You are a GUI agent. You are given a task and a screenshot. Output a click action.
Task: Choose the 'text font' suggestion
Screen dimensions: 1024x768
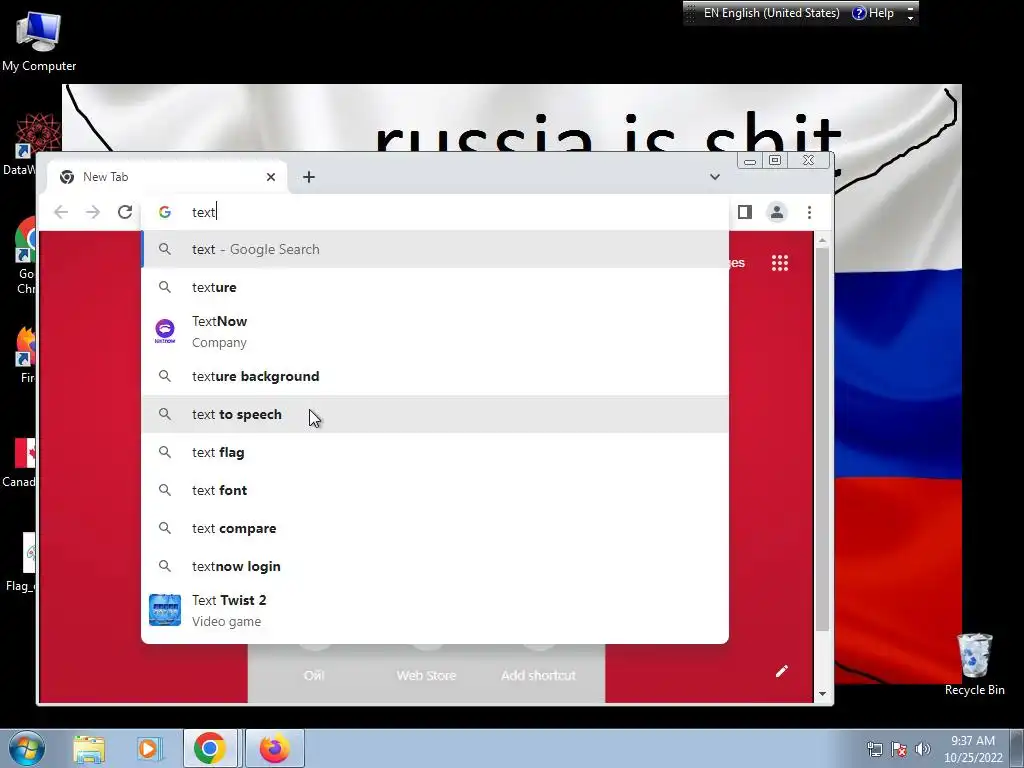[435, 490]
